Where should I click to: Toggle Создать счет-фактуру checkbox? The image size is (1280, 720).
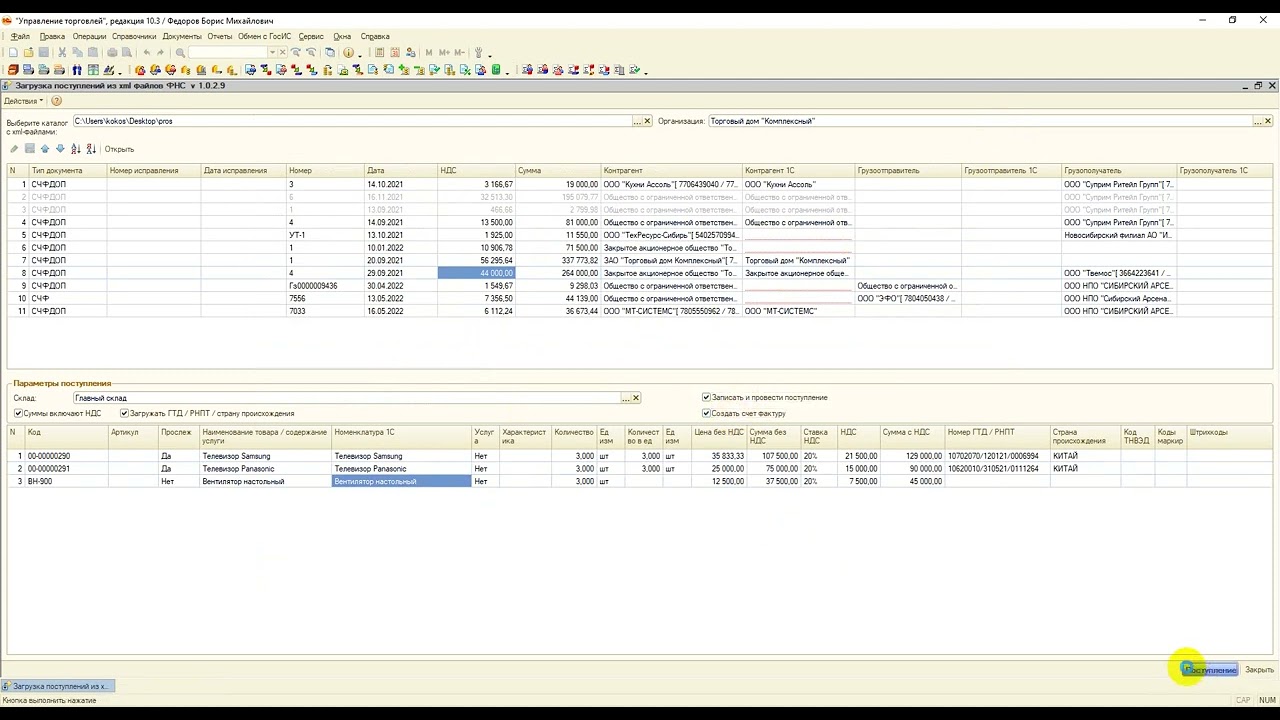tap(706, 413)
